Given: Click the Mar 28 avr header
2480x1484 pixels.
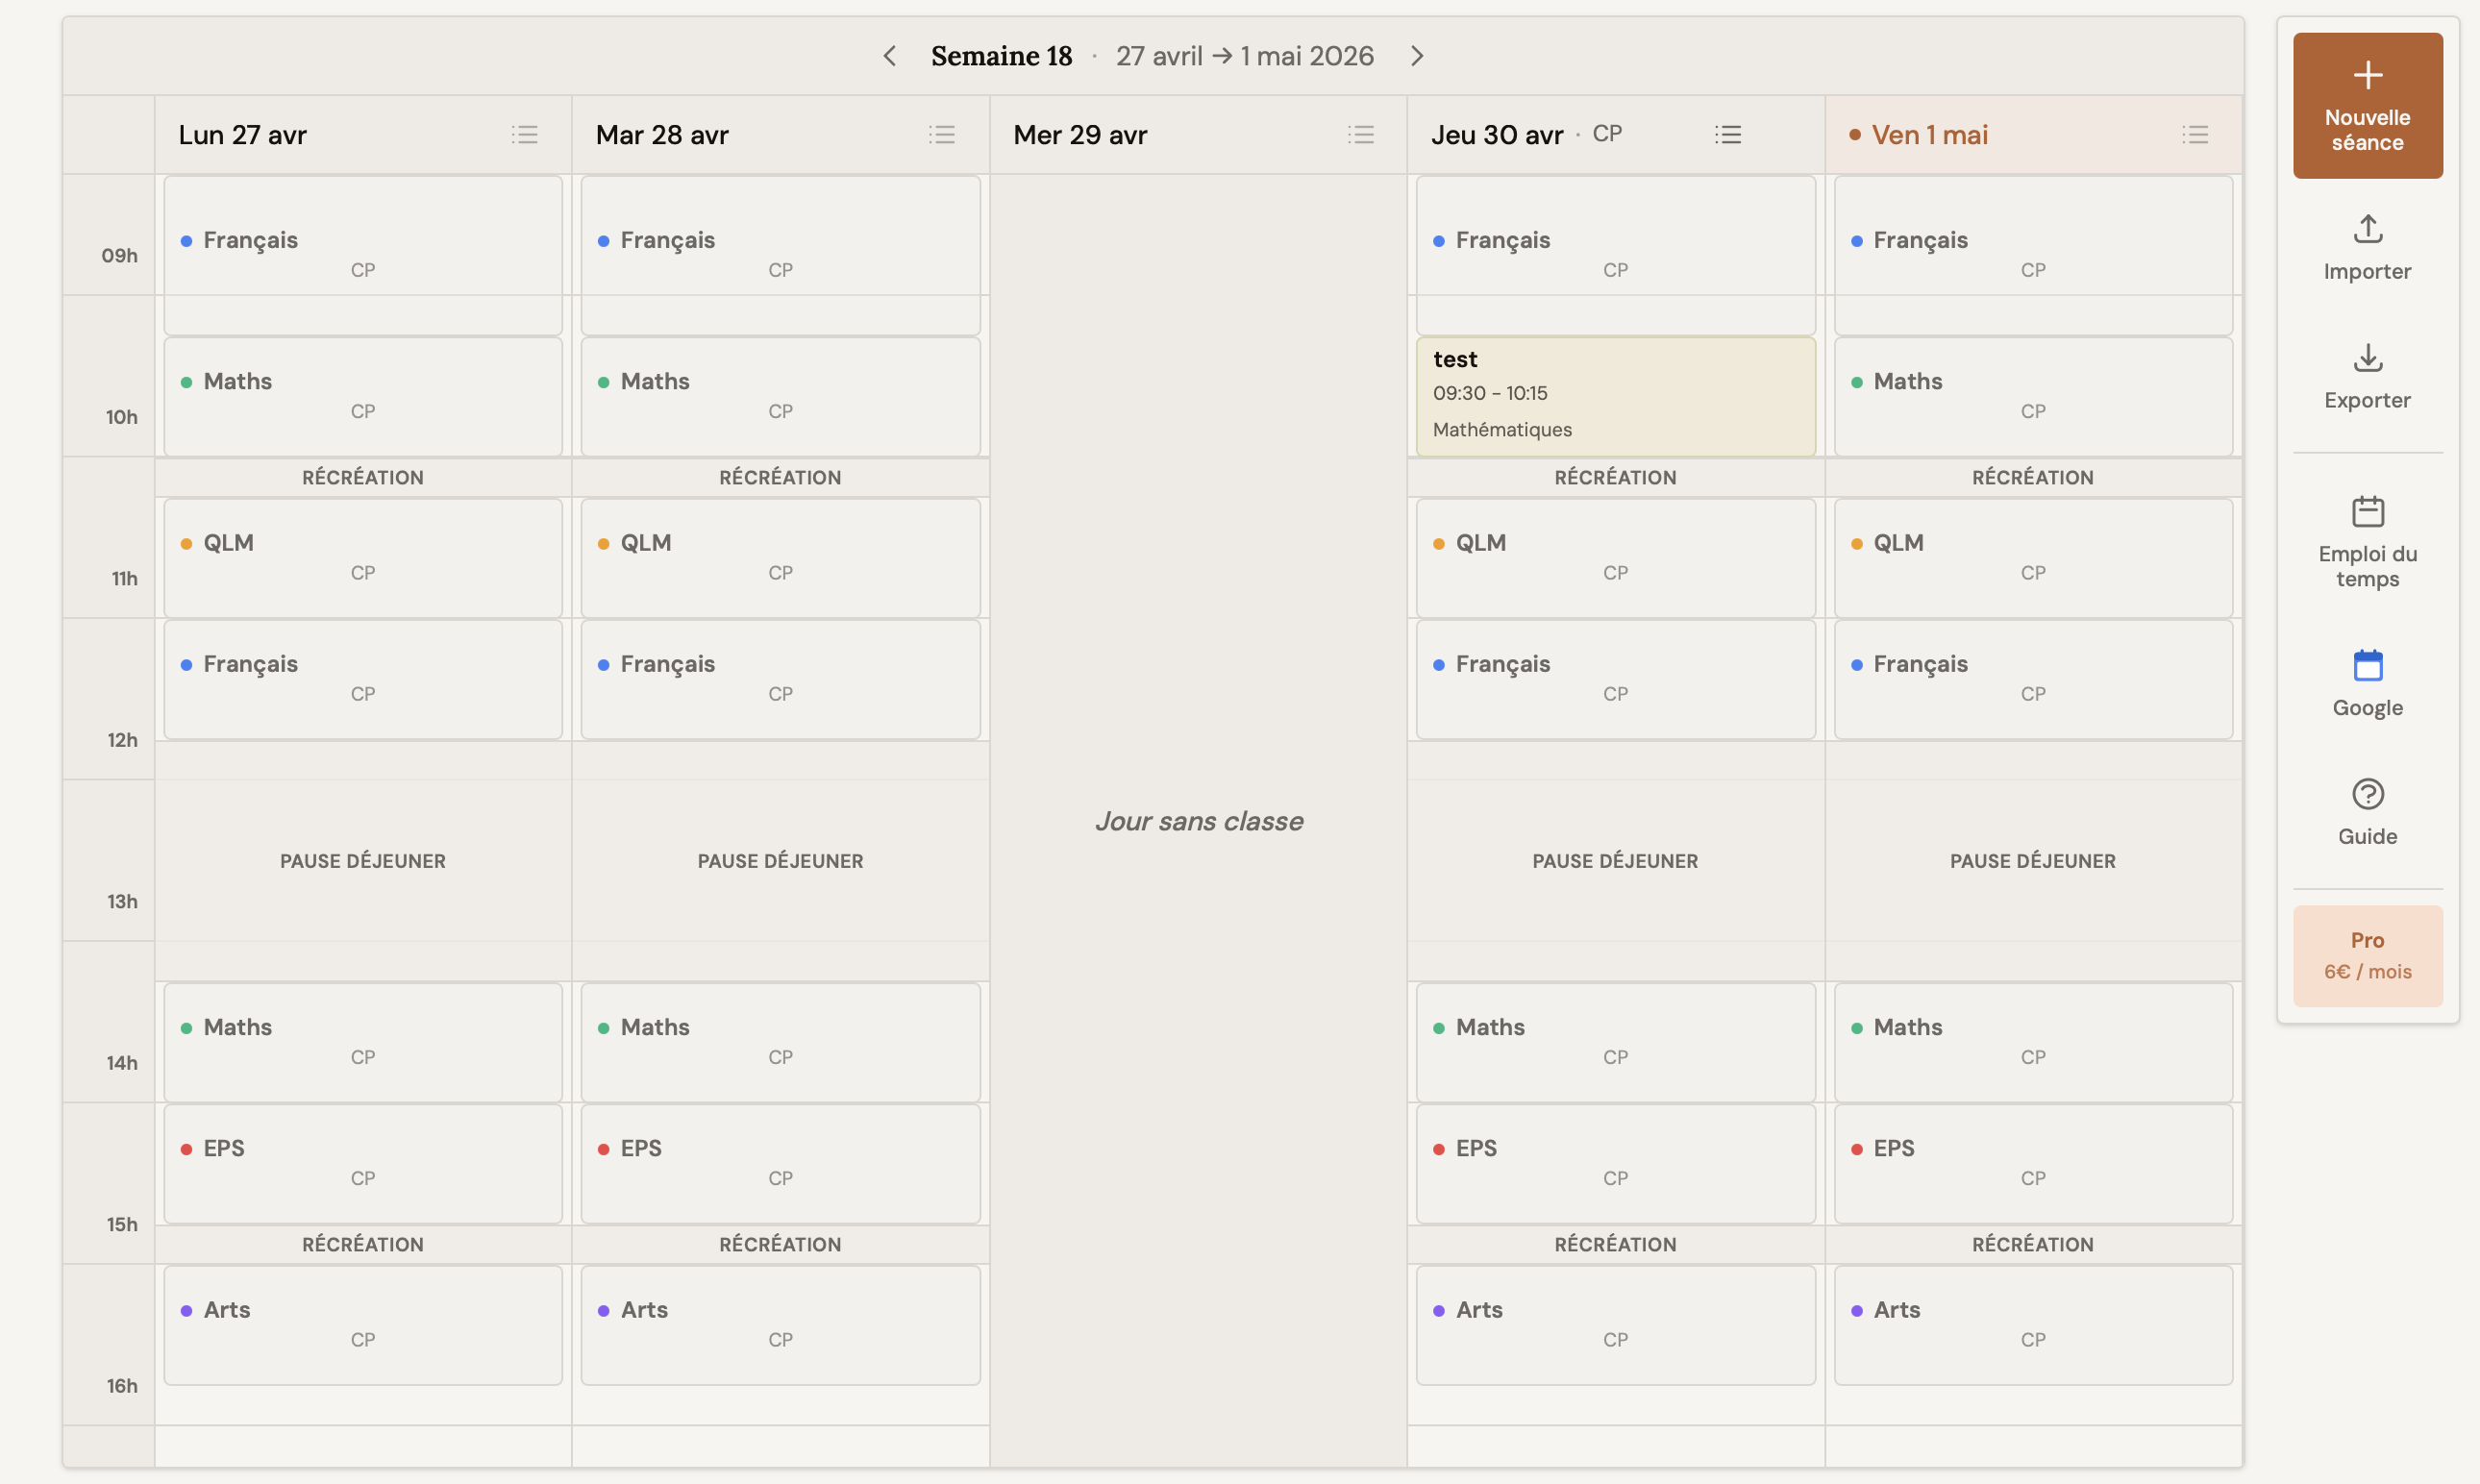Looking at the screenshot, I should click(x=662, y=135).
